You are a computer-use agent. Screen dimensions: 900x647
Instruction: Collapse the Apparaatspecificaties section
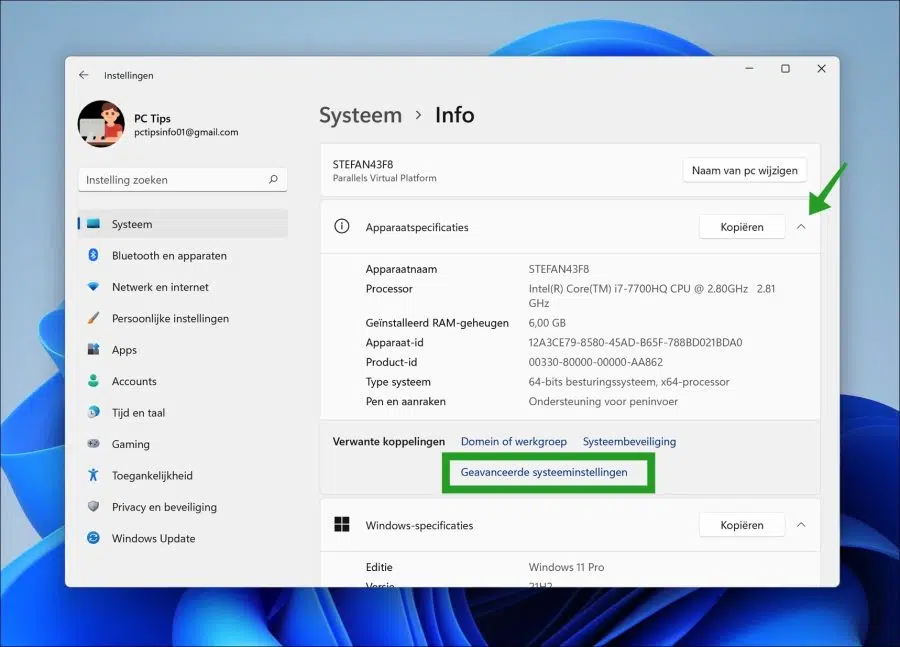coord(801,227)
